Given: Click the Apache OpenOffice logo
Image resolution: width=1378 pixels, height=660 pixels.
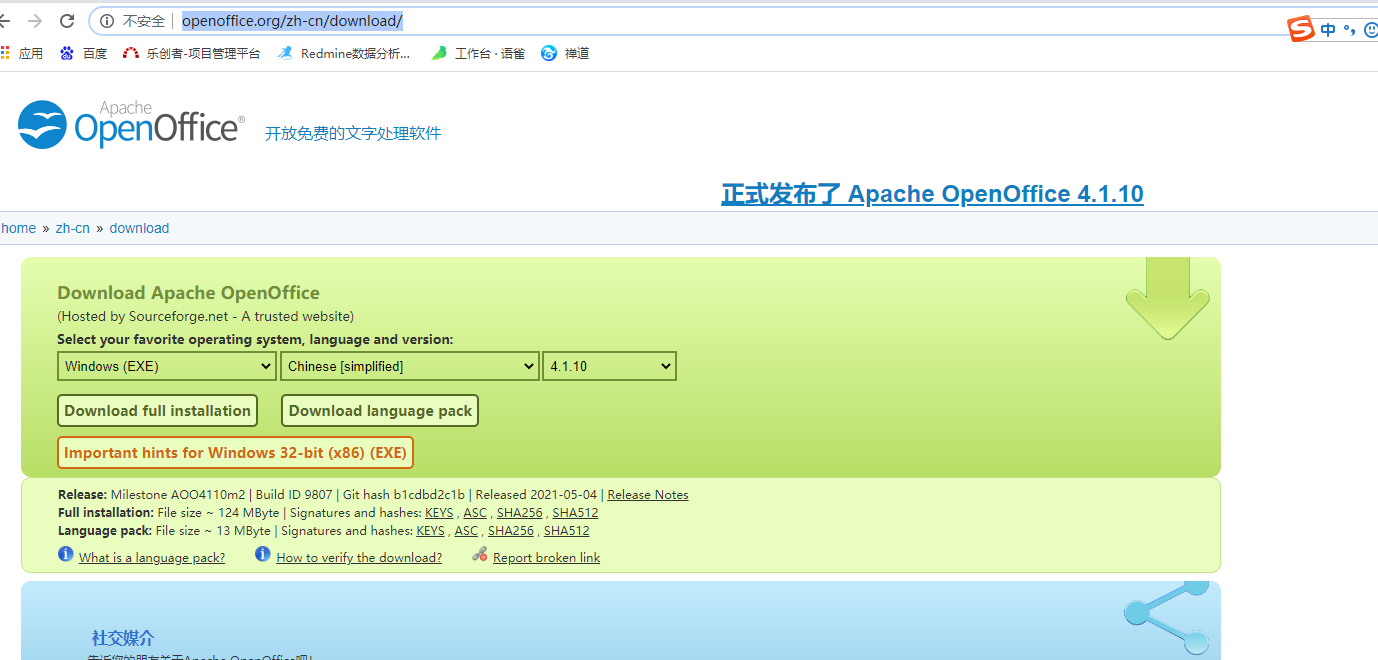Looking at the screenshot, I should pos(131,125).
